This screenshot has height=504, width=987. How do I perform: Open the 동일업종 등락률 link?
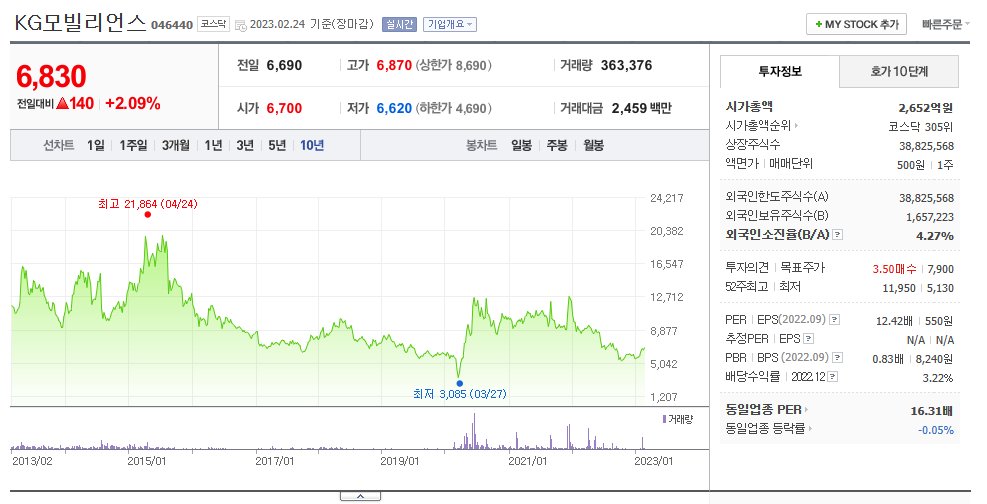(x=765, y=428)
